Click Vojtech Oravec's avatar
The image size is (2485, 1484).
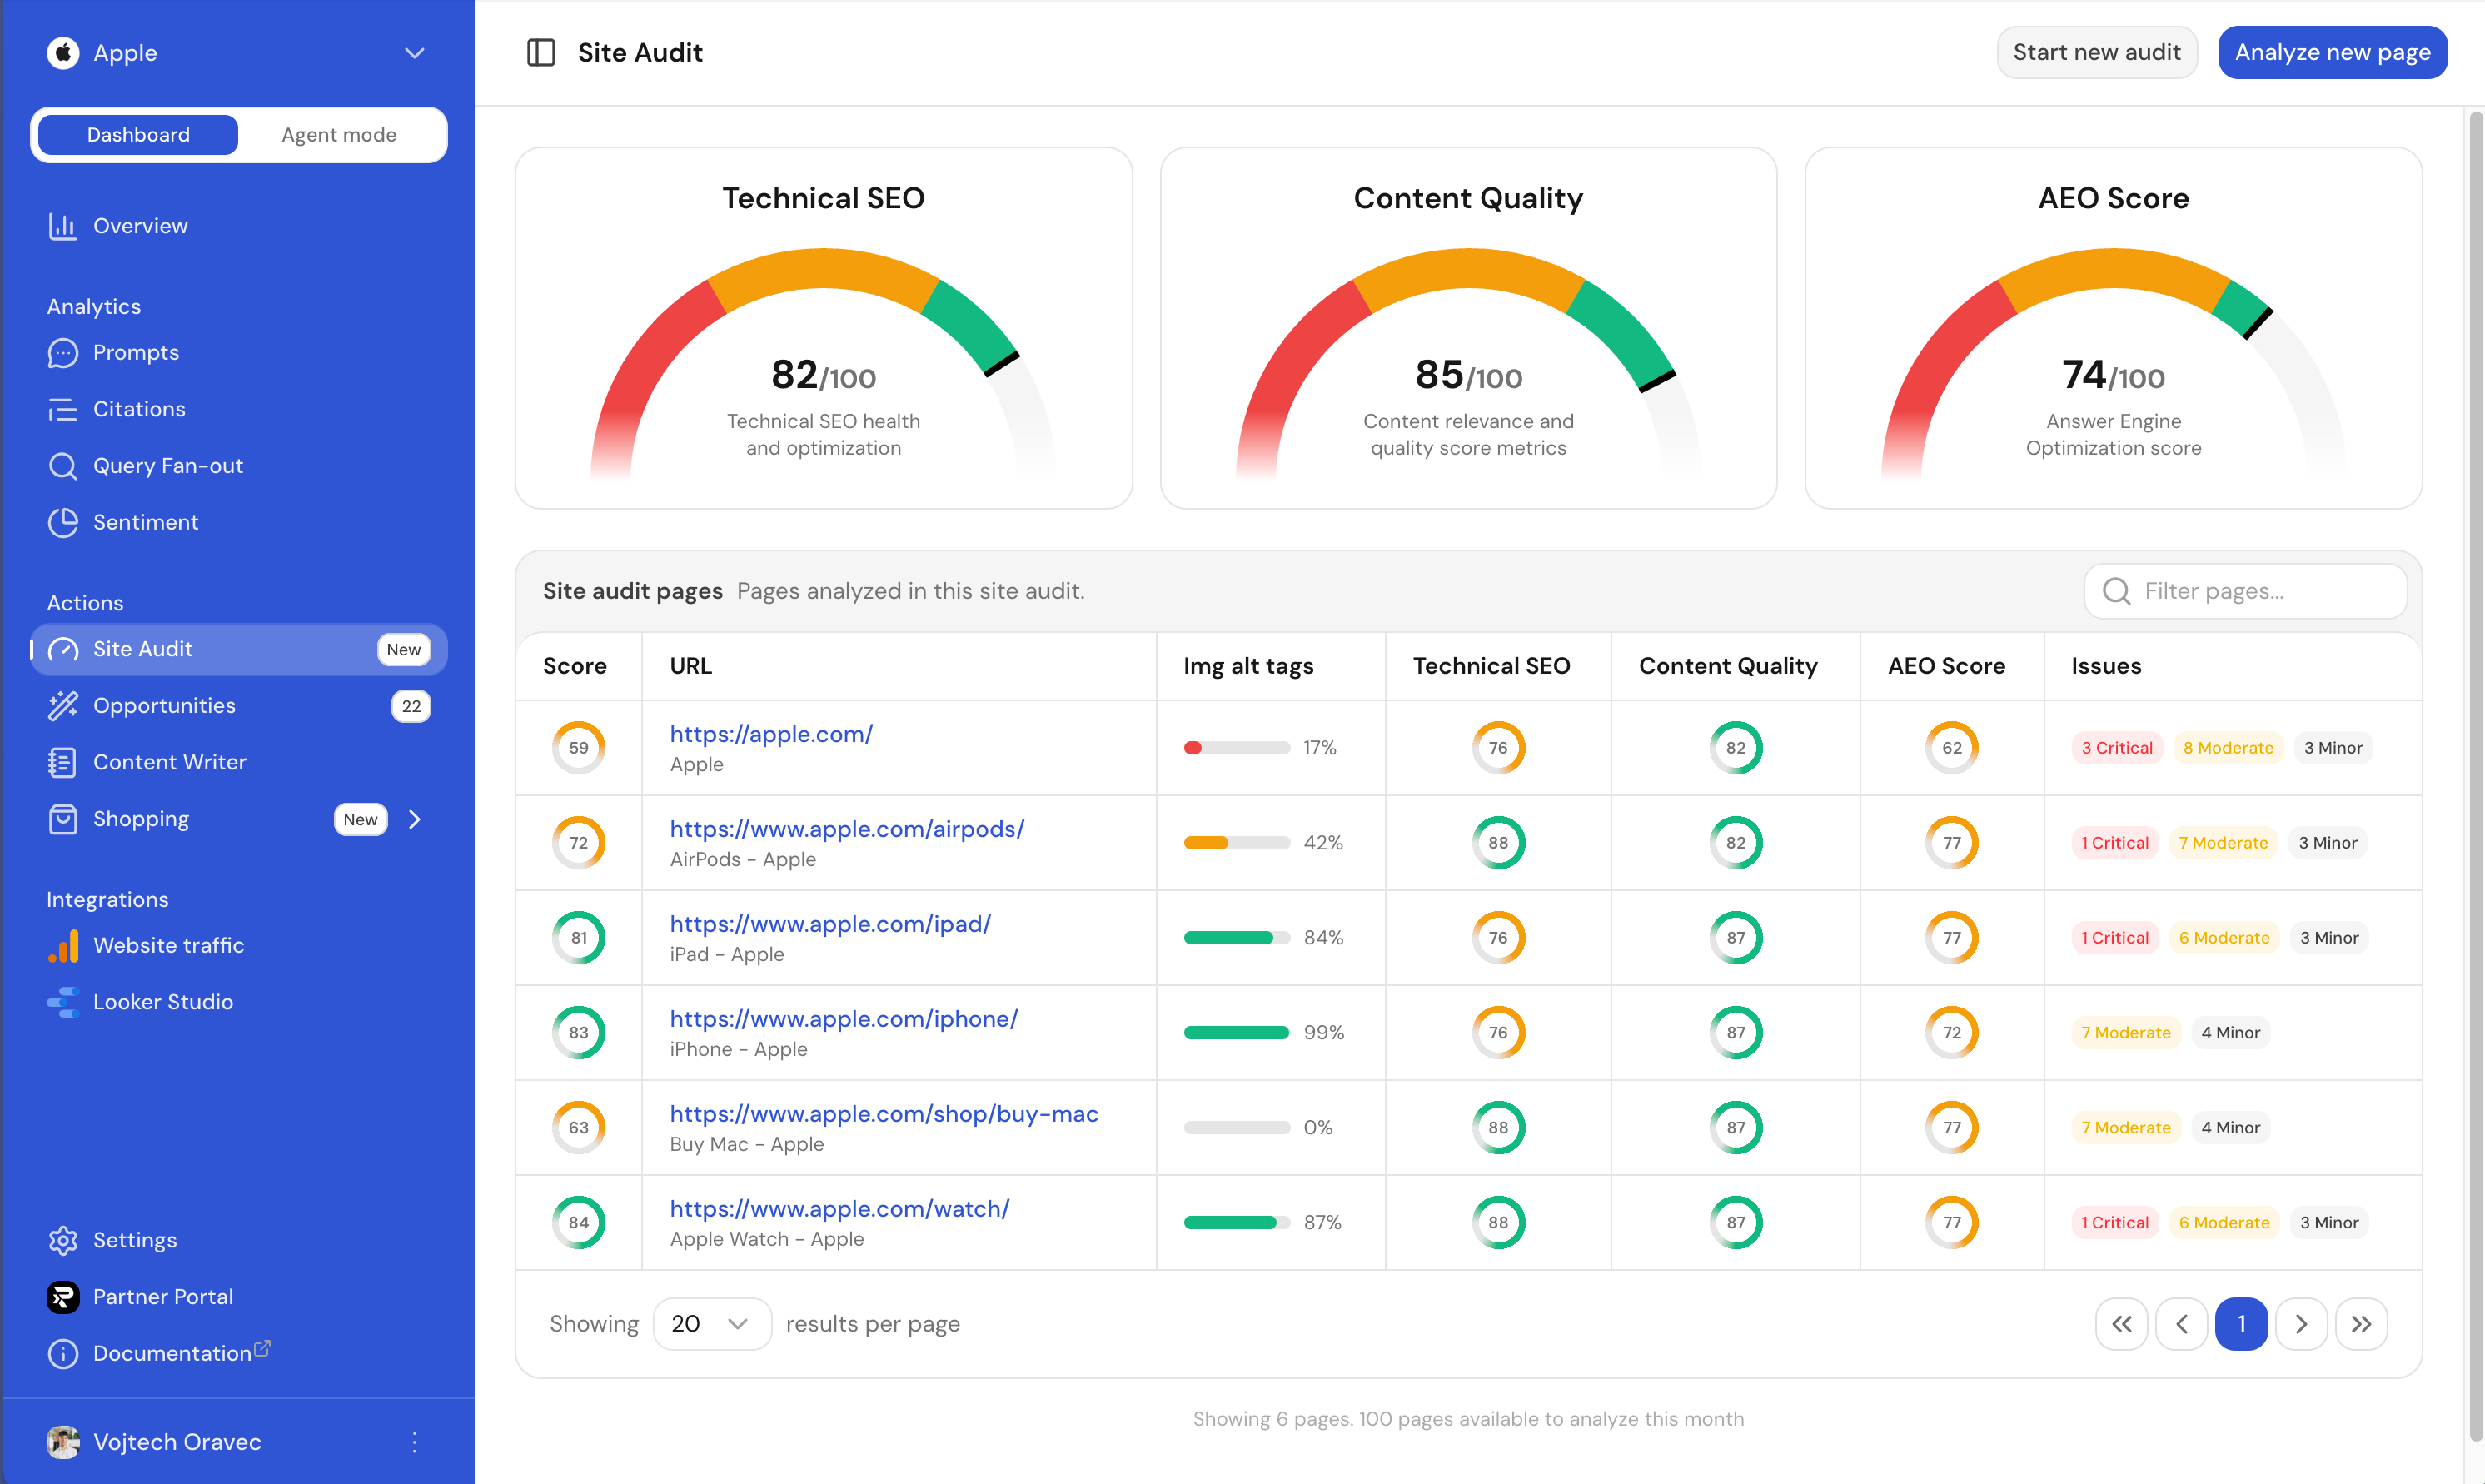63,1441
